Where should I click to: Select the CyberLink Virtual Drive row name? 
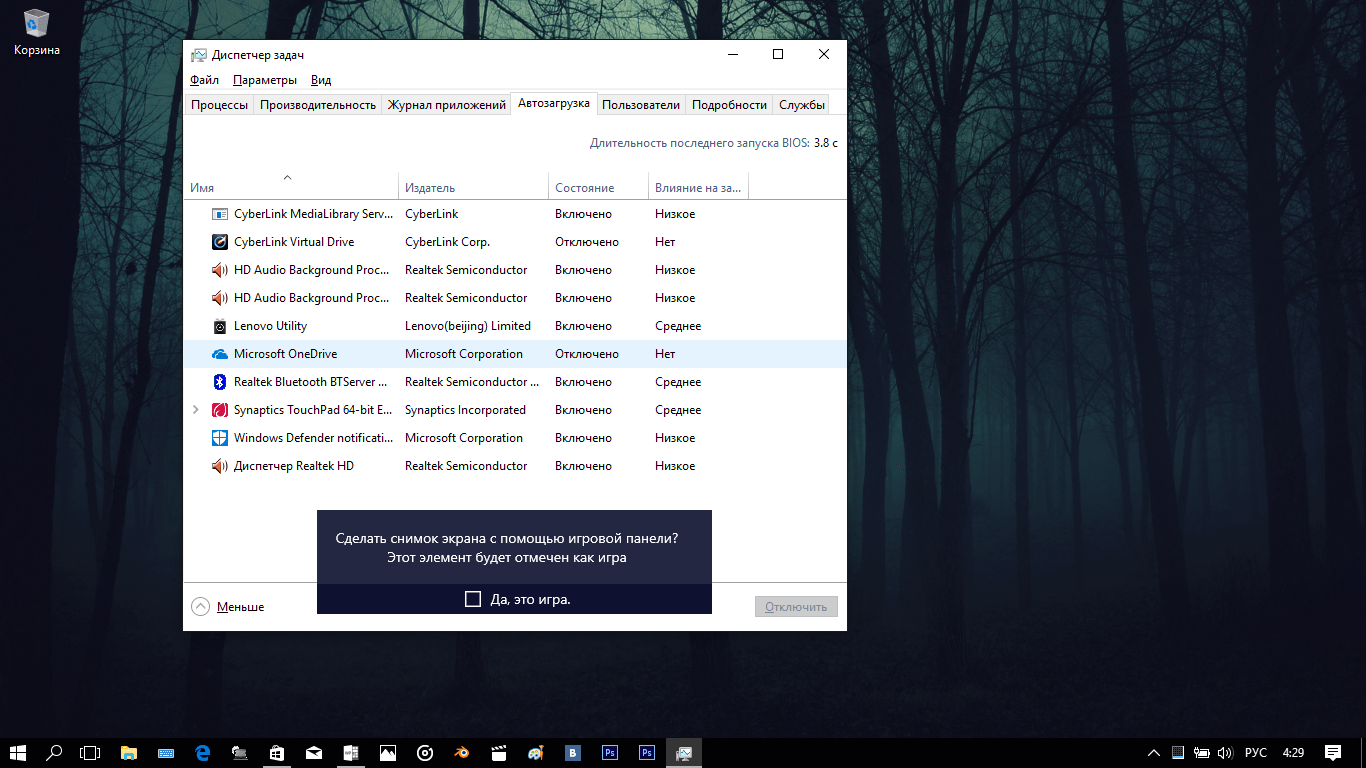pos(294,242)
